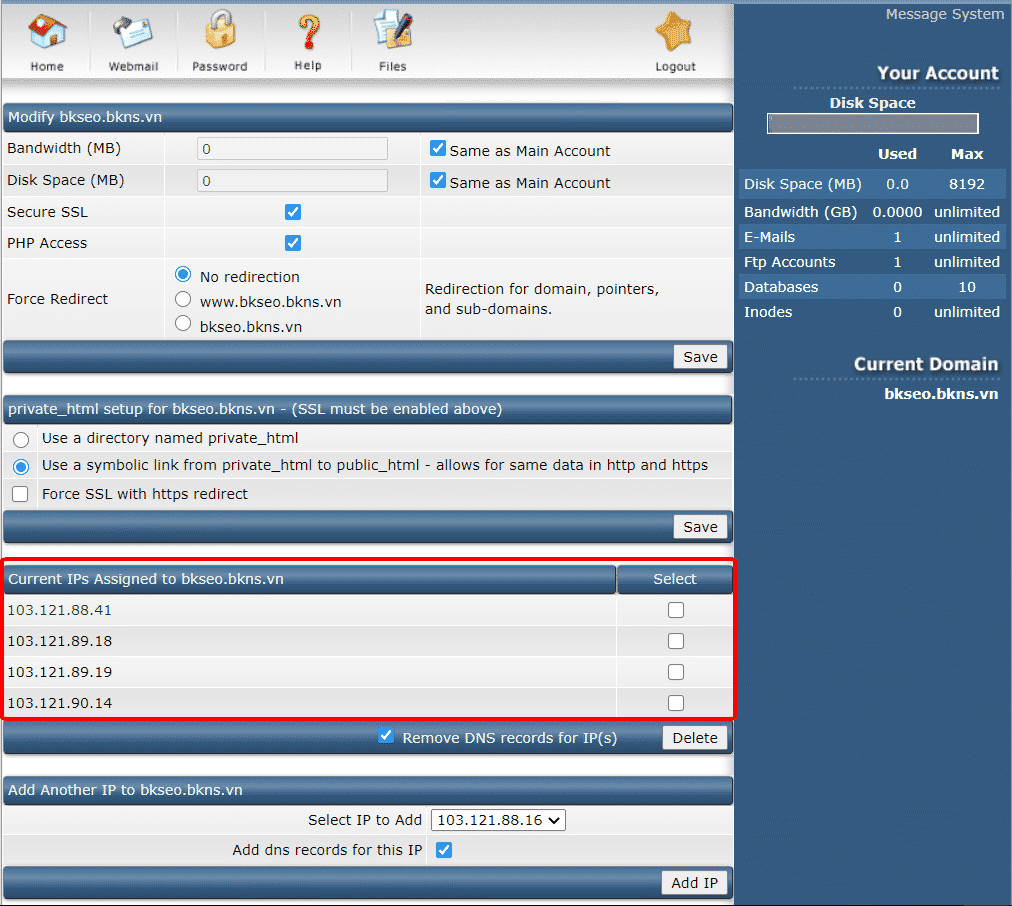
Task: Select the bkseo.bkns.vn redirect radio without www
Action: click(183, 324)
